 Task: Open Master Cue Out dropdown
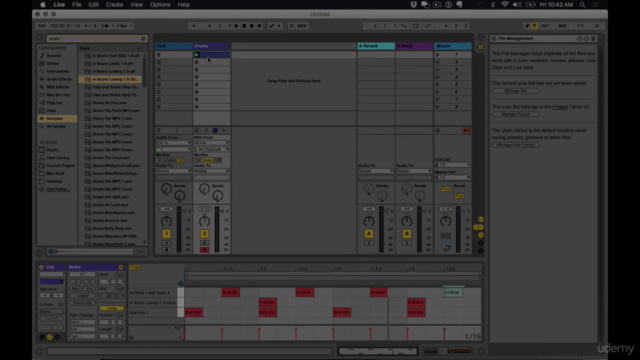tap(453, 164)
